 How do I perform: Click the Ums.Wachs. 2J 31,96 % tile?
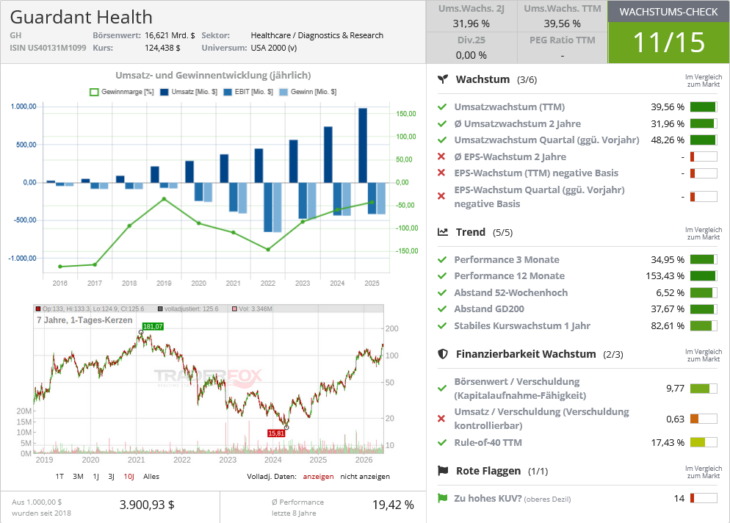(471, 16)
